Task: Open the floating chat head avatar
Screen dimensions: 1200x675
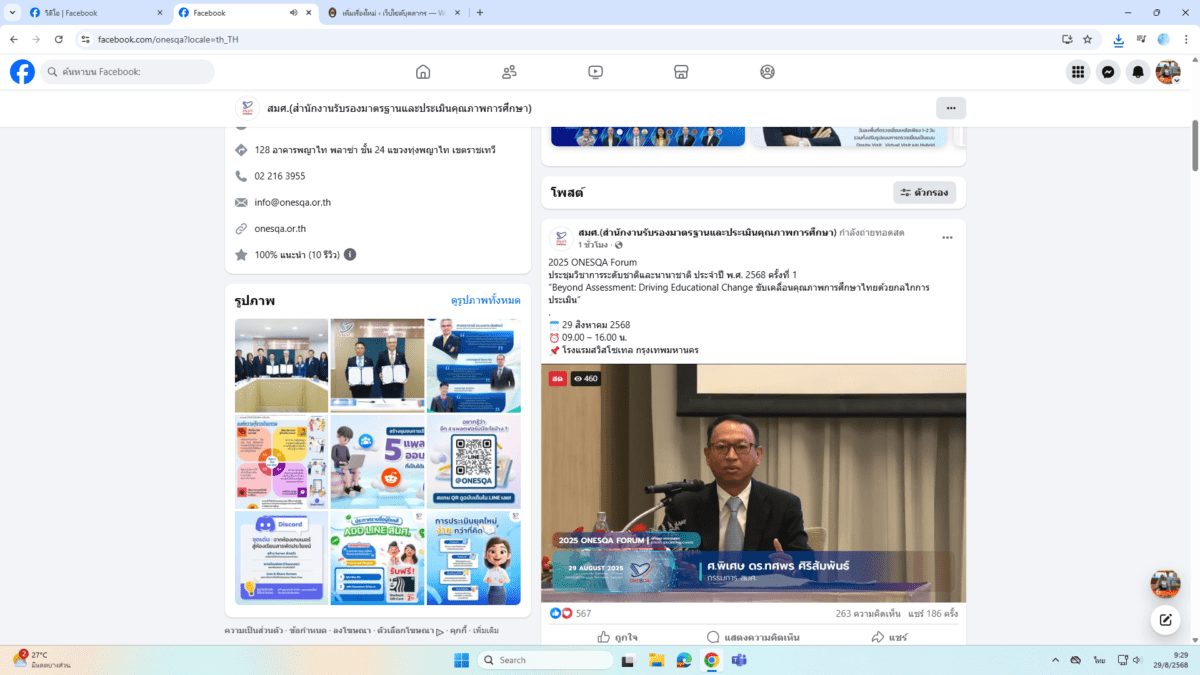Action: 1165,584
